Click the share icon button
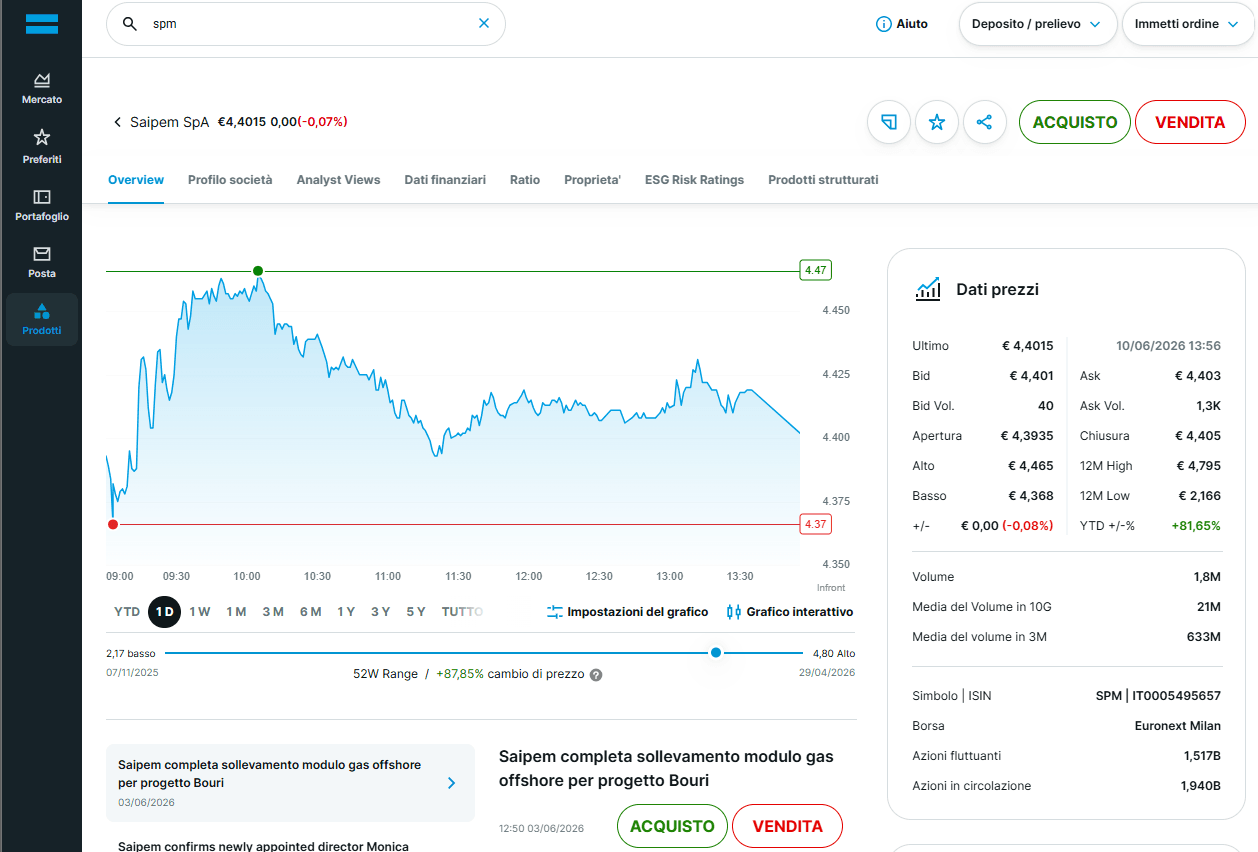Viewport: 1258px width, 852px height. [x=985, y=122]
